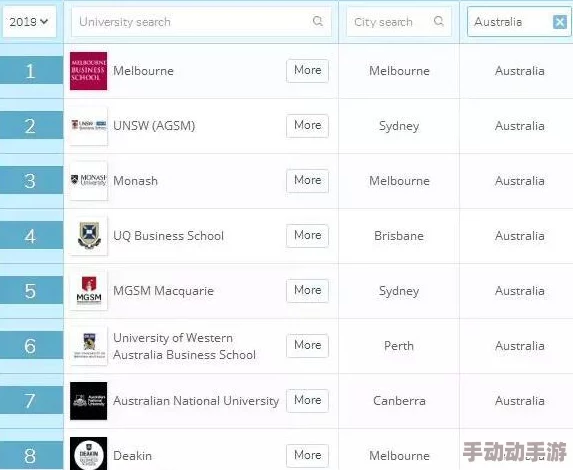Click the city Perth
The image size is (573, 470).
(399, 346)
